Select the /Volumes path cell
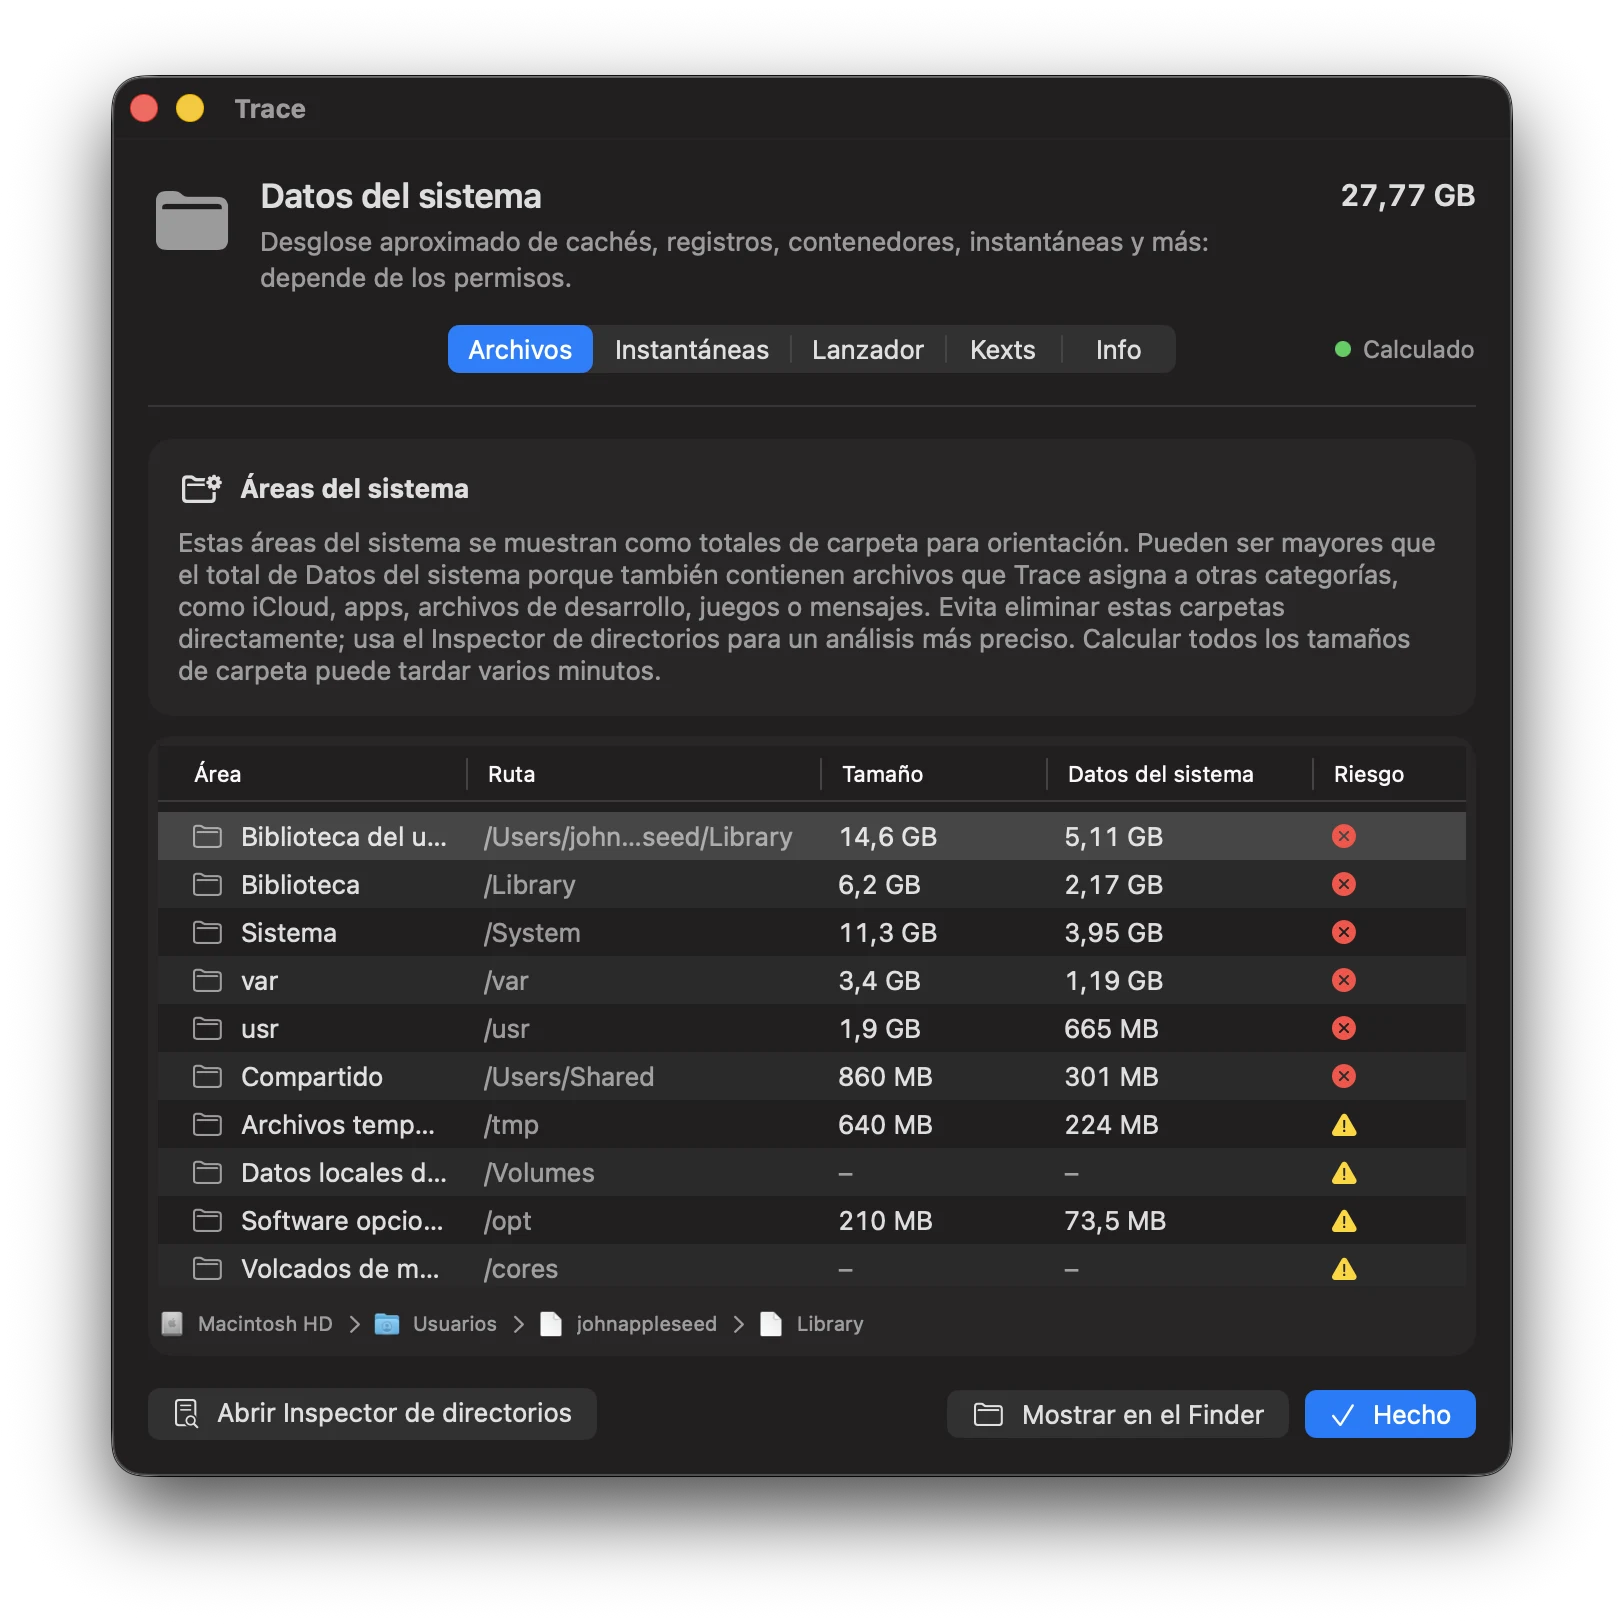Screen dimensions: 1624x1624 539,1173
